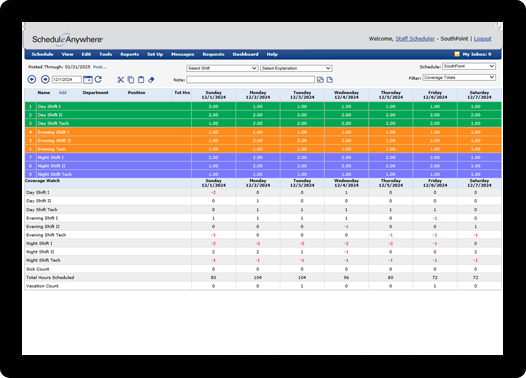Click the Position column header
526x378 pixels.
click(x=137, y=93)
